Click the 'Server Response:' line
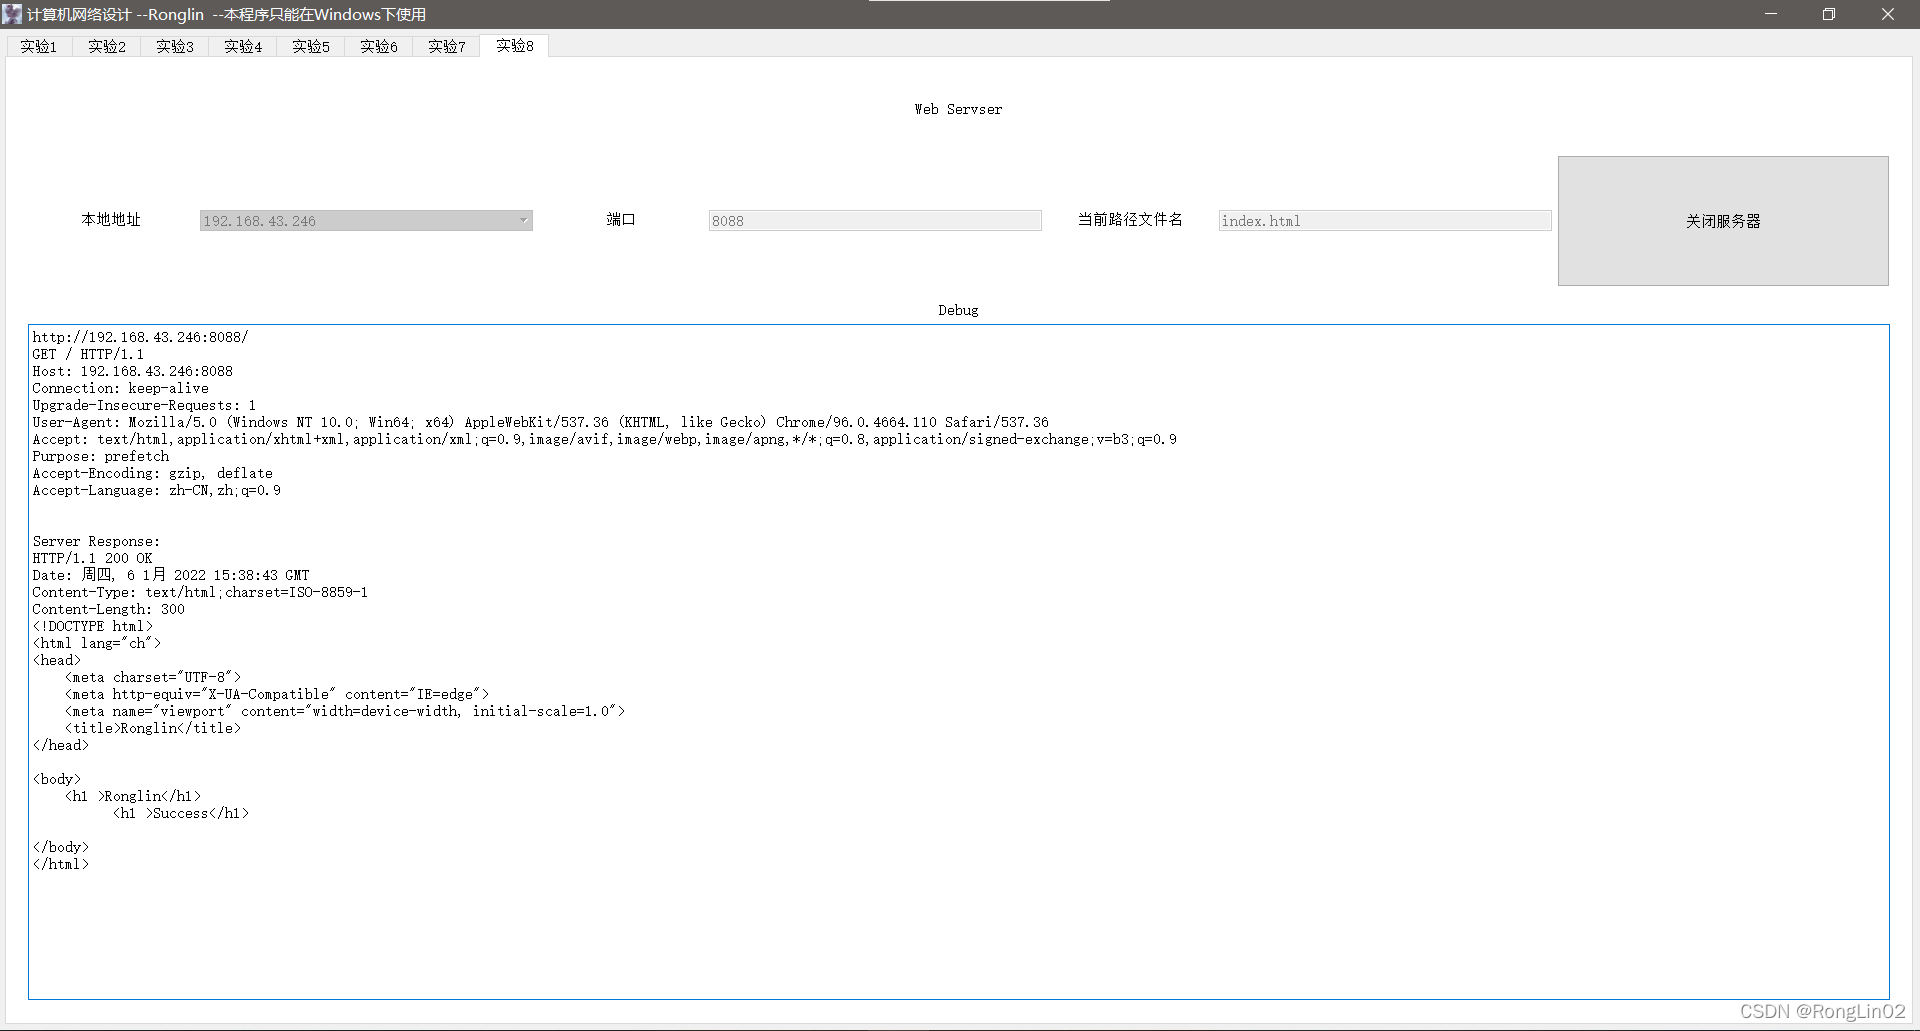This screenshot has height=1031, width=1920. tap(96, 541)
